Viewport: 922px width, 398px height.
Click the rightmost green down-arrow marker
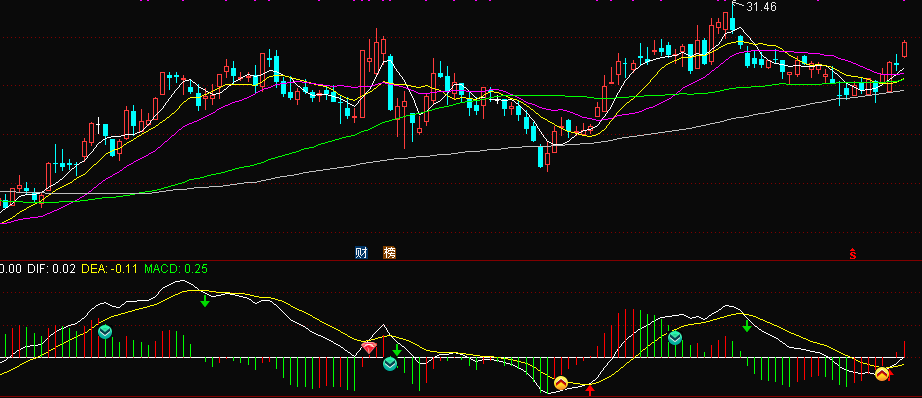coord(747,325)
